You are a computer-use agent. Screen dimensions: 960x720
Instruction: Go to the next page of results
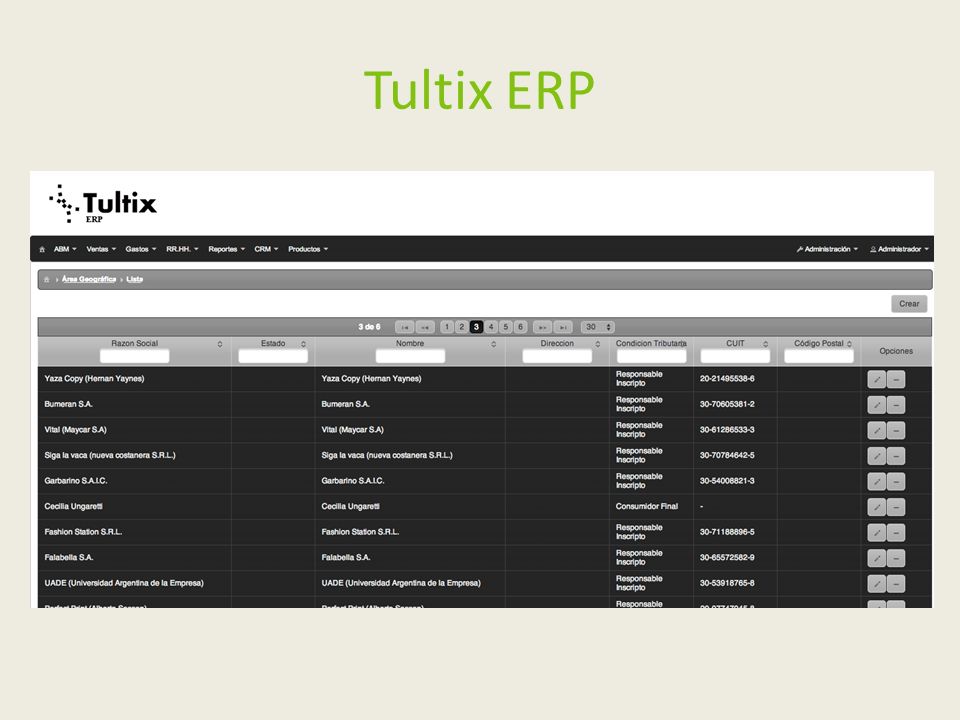click(542, 327)
